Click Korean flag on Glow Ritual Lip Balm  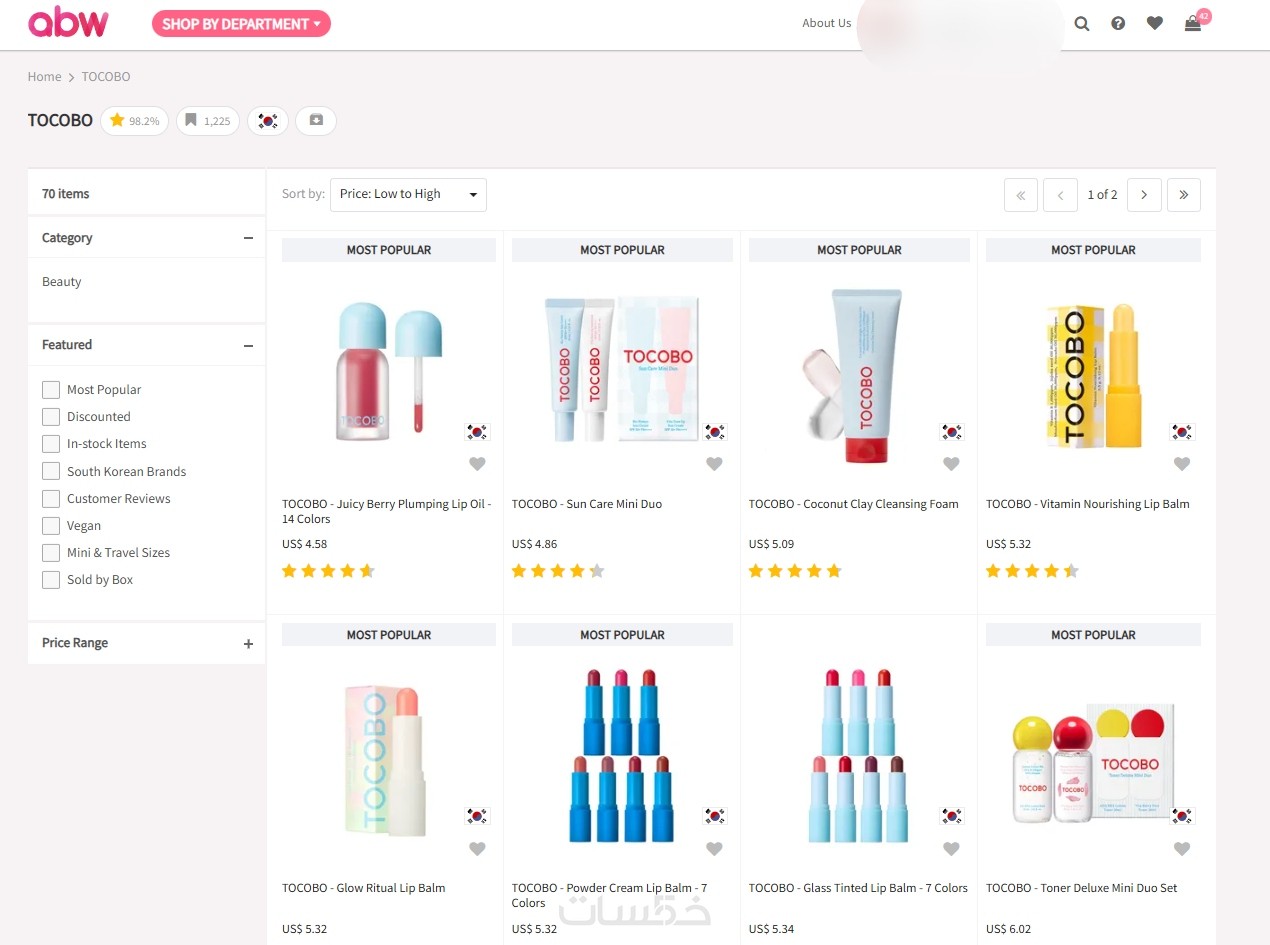coord(477,816)
